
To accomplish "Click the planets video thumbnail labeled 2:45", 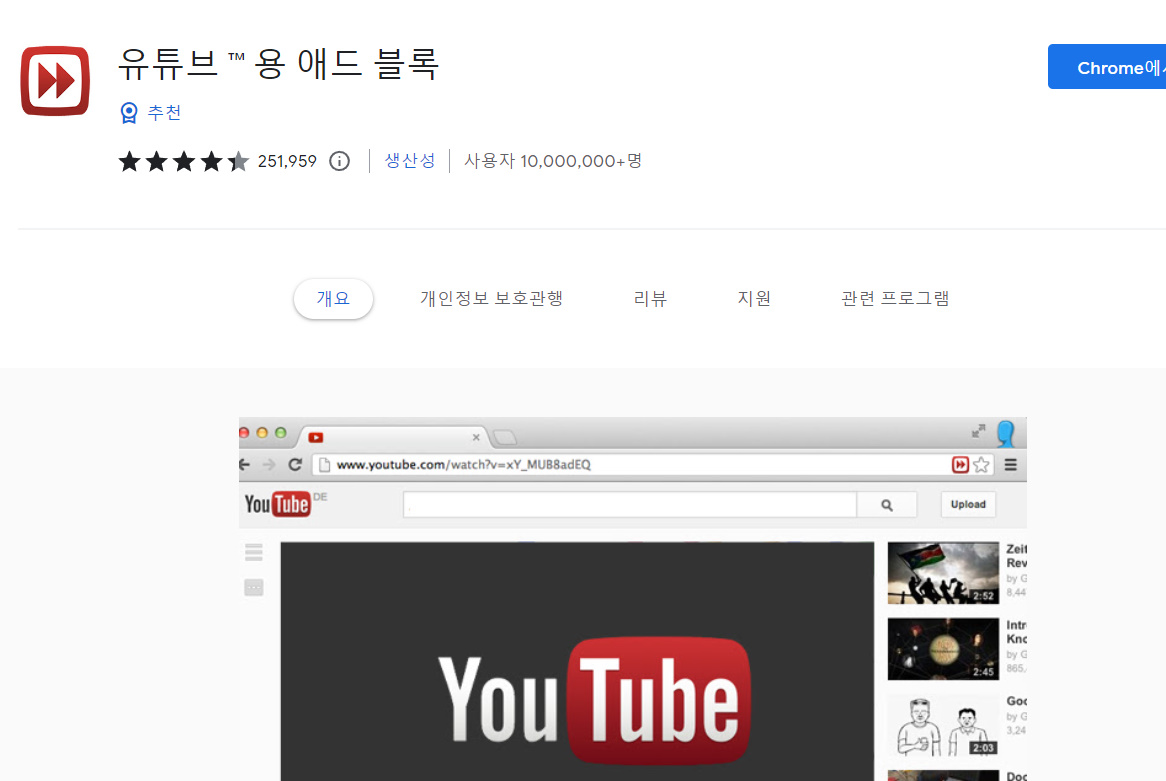I will (x=943, y=649).
